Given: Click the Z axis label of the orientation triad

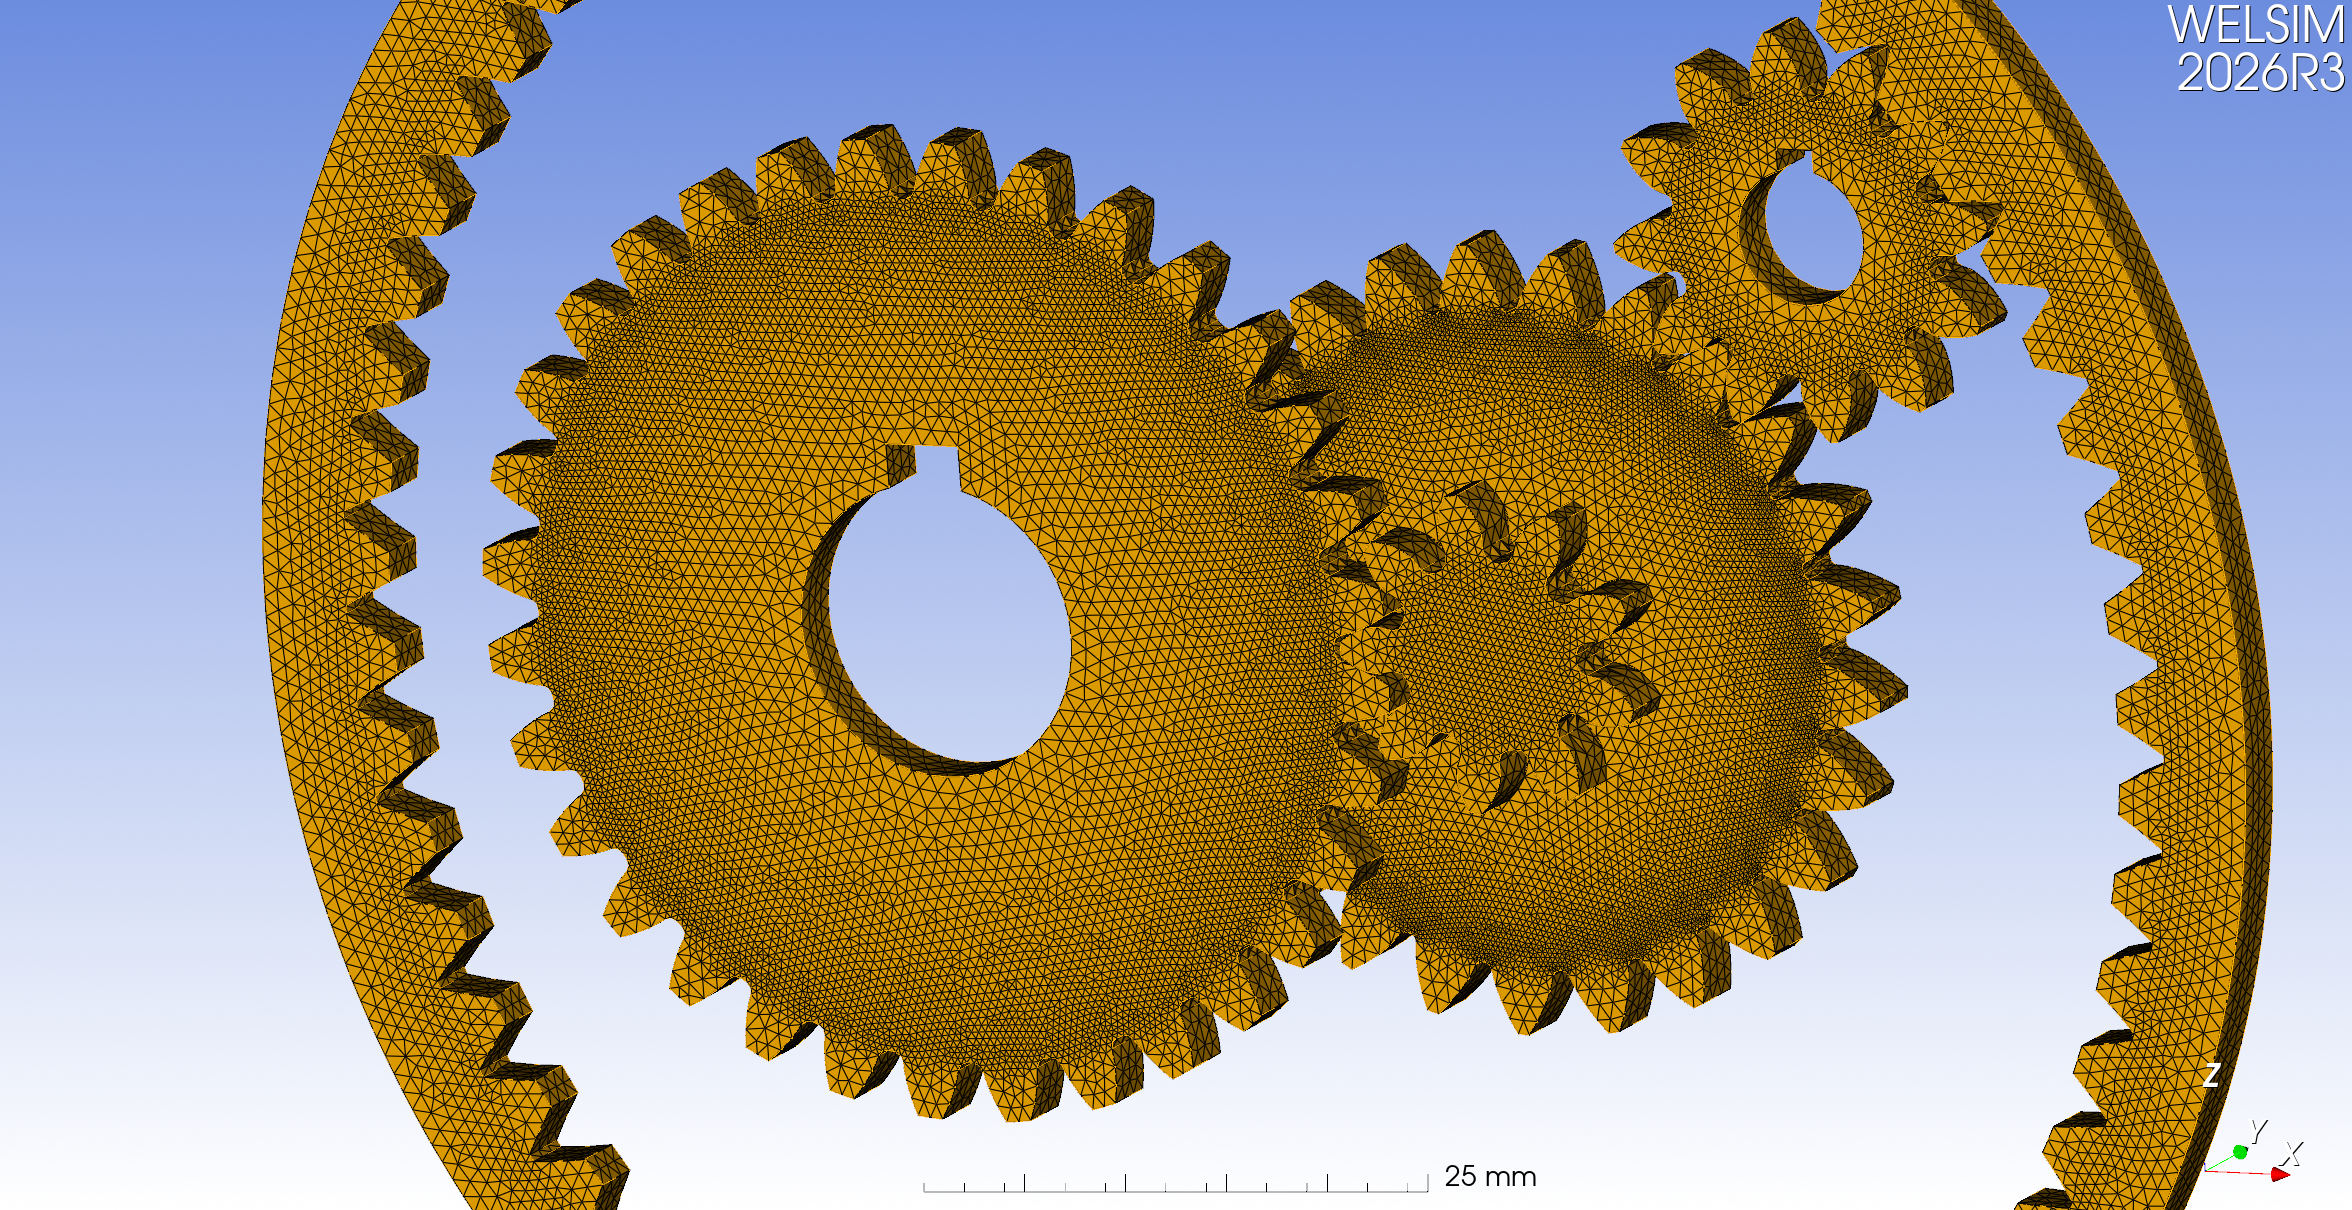Looking at the screenshot, I should (x=2212, y=1075).
